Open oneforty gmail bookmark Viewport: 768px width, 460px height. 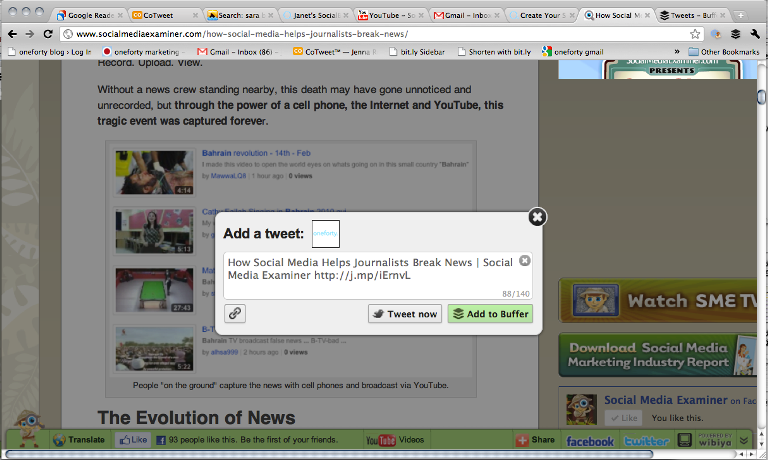(x=573, y=51)
